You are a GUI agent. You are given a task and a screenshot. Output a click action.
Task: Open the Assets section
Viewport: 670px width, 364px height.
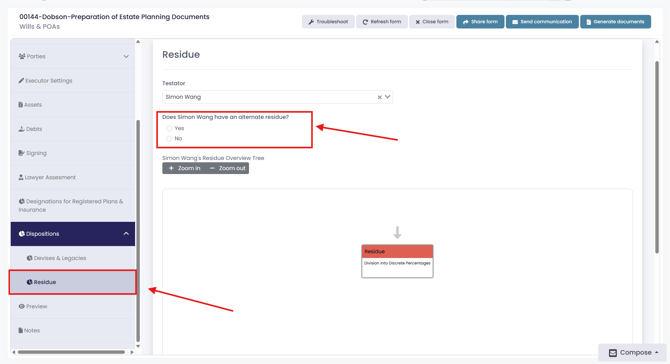pyautogui.click(x=73, y=105)
